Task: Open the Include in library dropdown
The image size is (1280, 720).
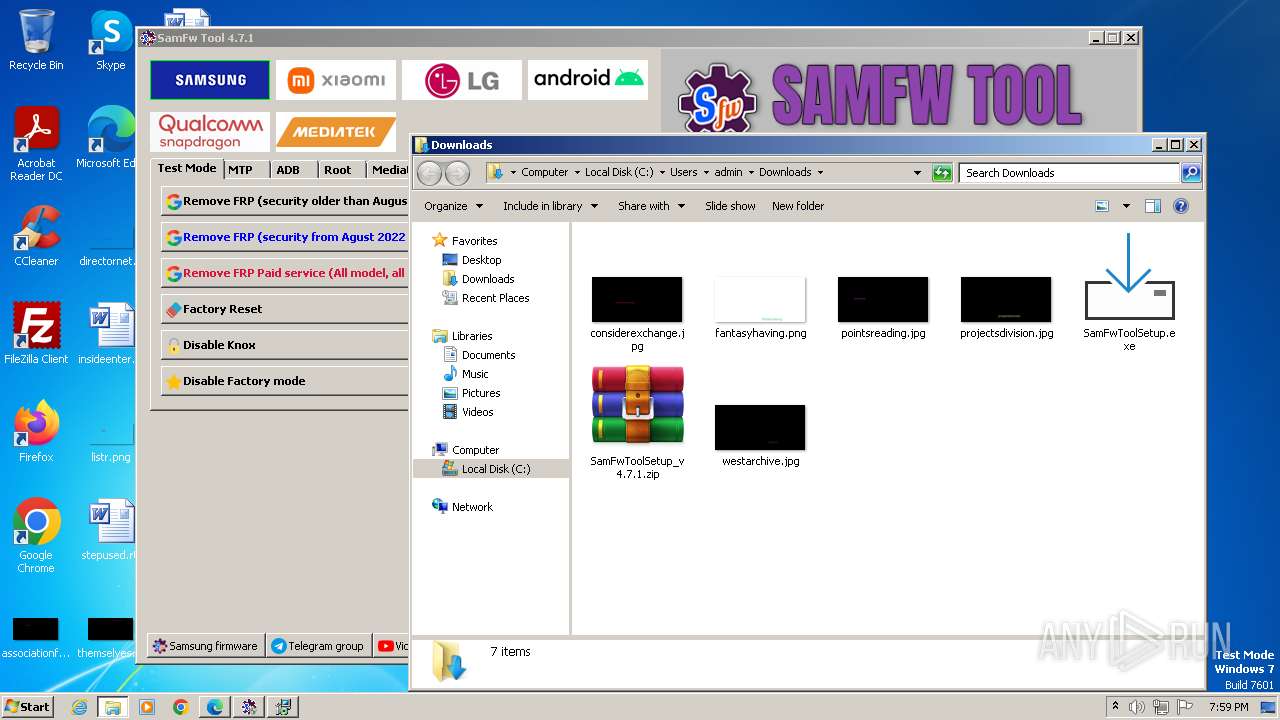Action: point(550,206)
